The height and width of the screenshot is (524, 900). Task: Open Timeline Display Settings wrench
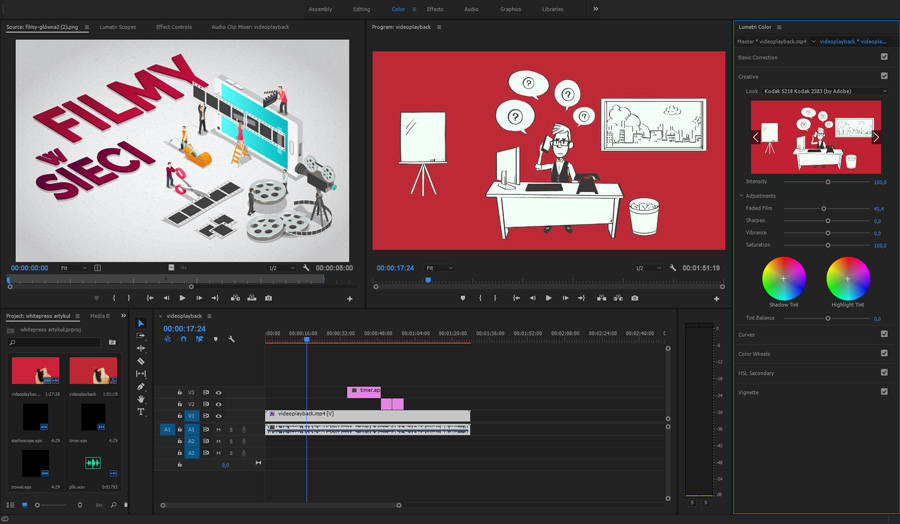[x=231, y=339]
